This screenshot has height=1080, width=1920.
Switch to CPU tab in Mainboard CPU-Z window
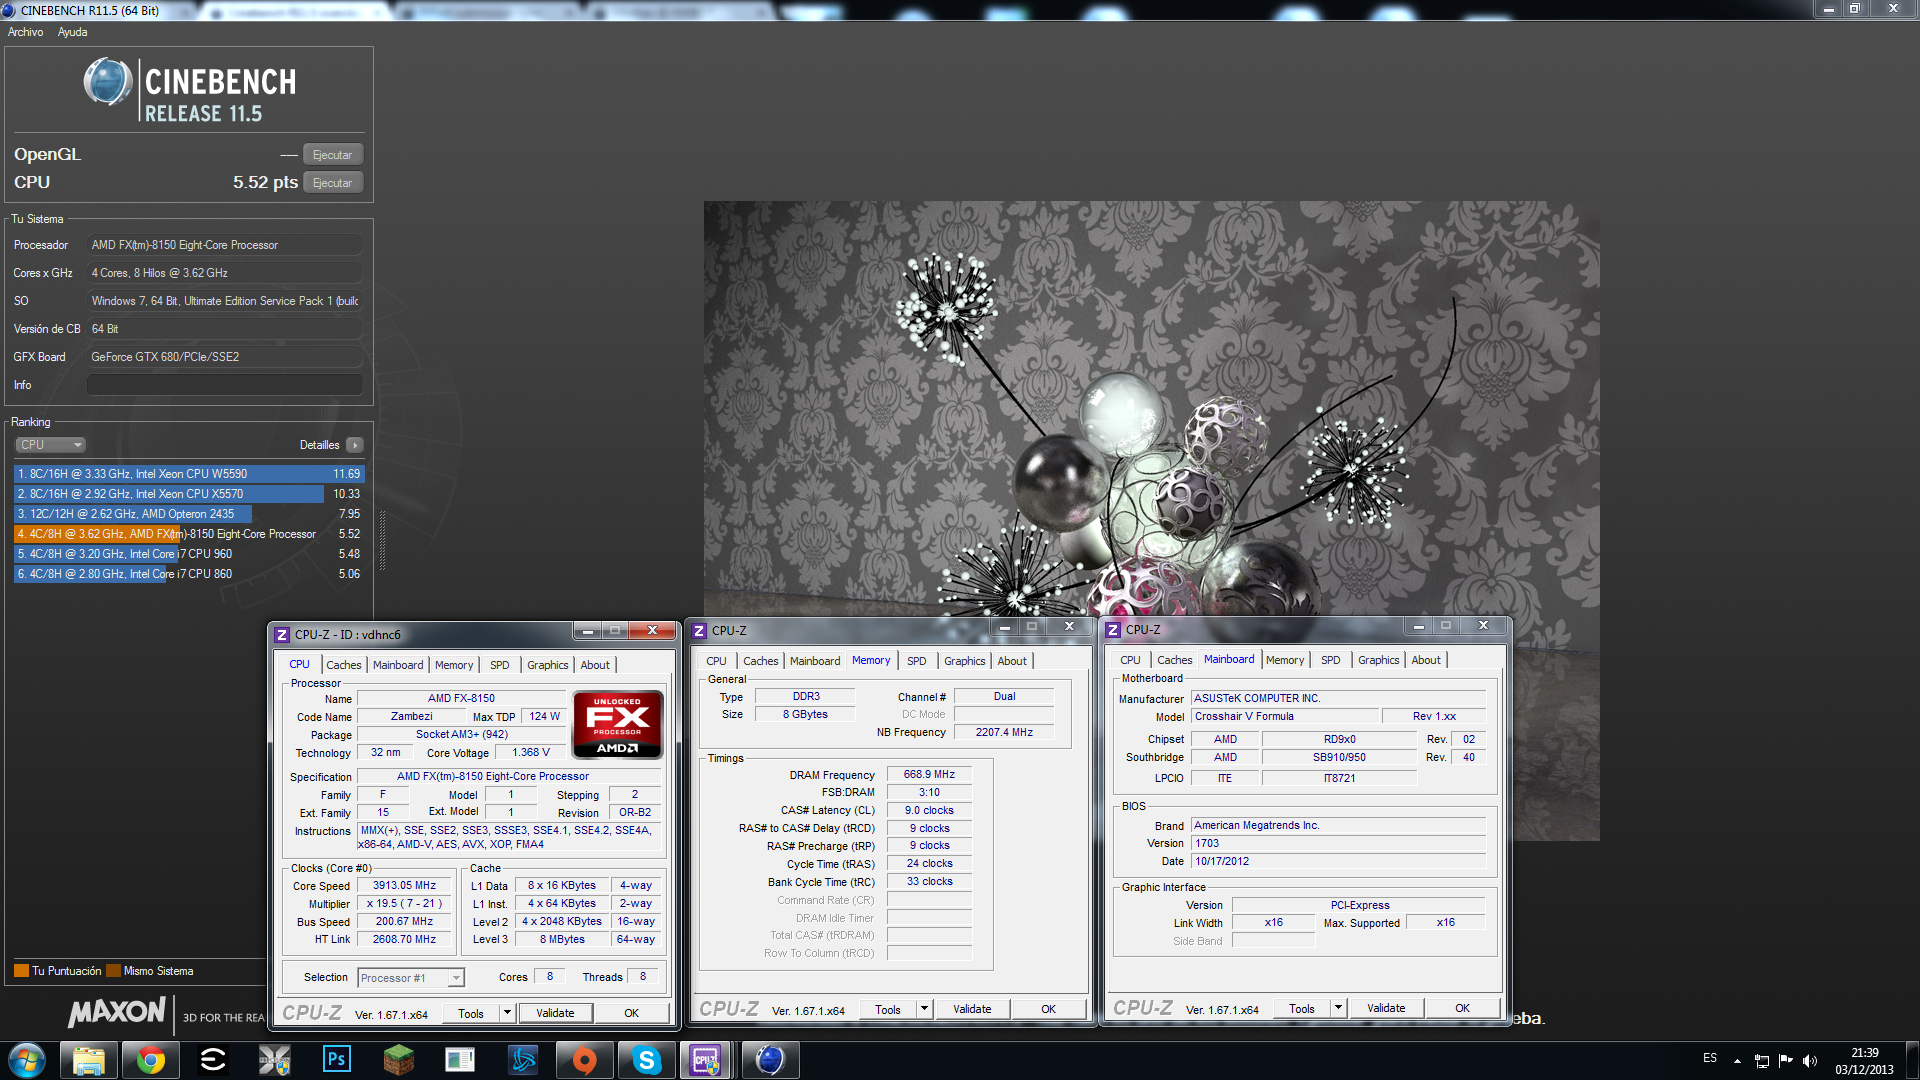[x=1130, y=660]
